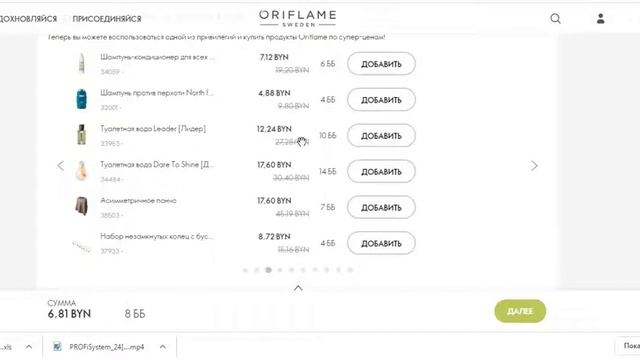
Task: Open product 'Шампунь против перхоти North'
Action: point(157,93)
